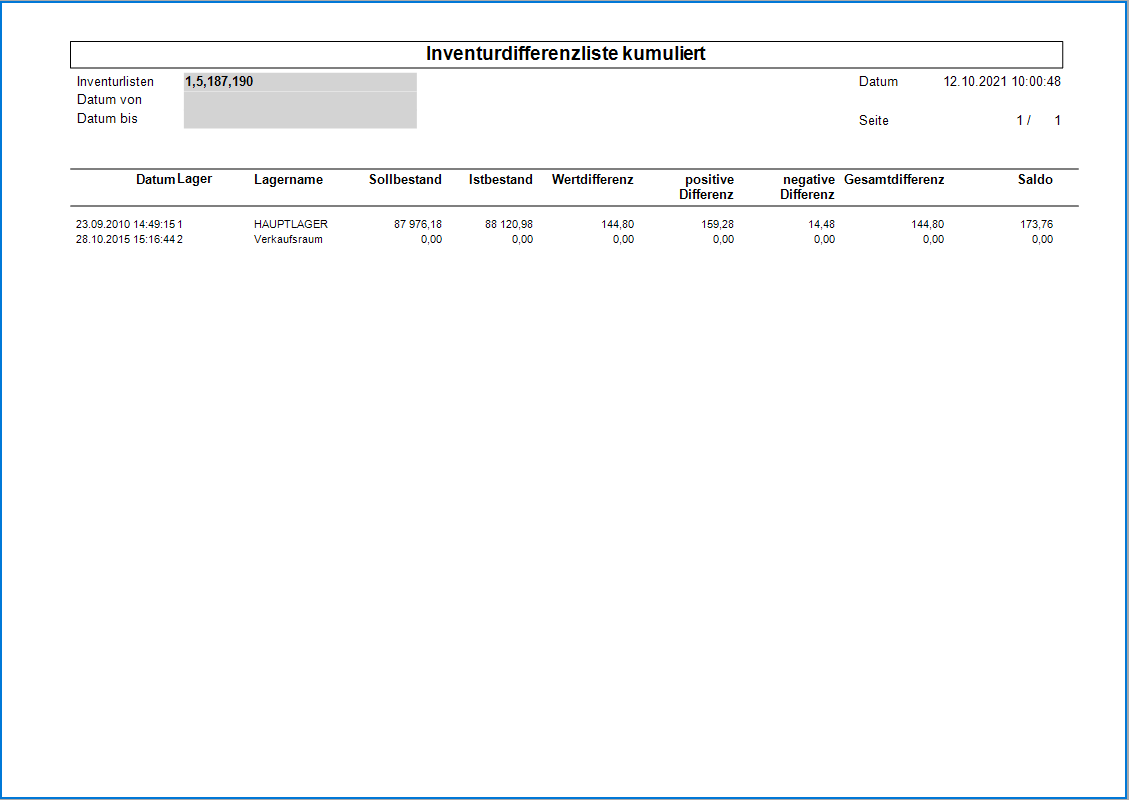Click the print timestamp 12.10.2021 10:00:48

point(1002,82)
